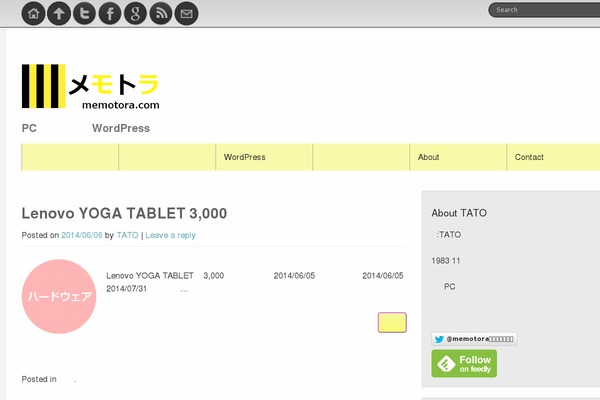The width and height of the screenshot is (600, 400).
Task: Click the Home icon in top bar
Action: click(x=33, y=13)
